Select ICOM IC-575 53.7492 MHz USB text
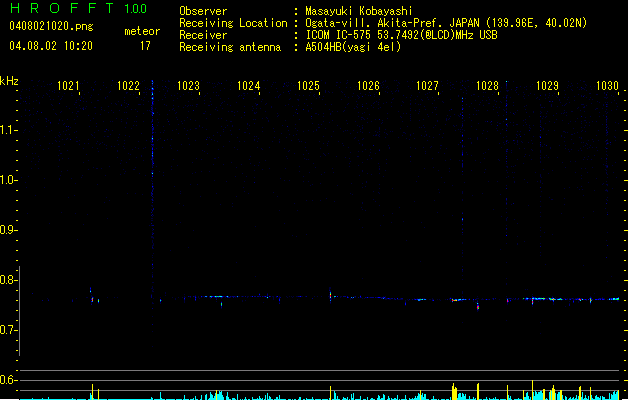The height and width of the screenshot is (400, 629). point(402,35)
